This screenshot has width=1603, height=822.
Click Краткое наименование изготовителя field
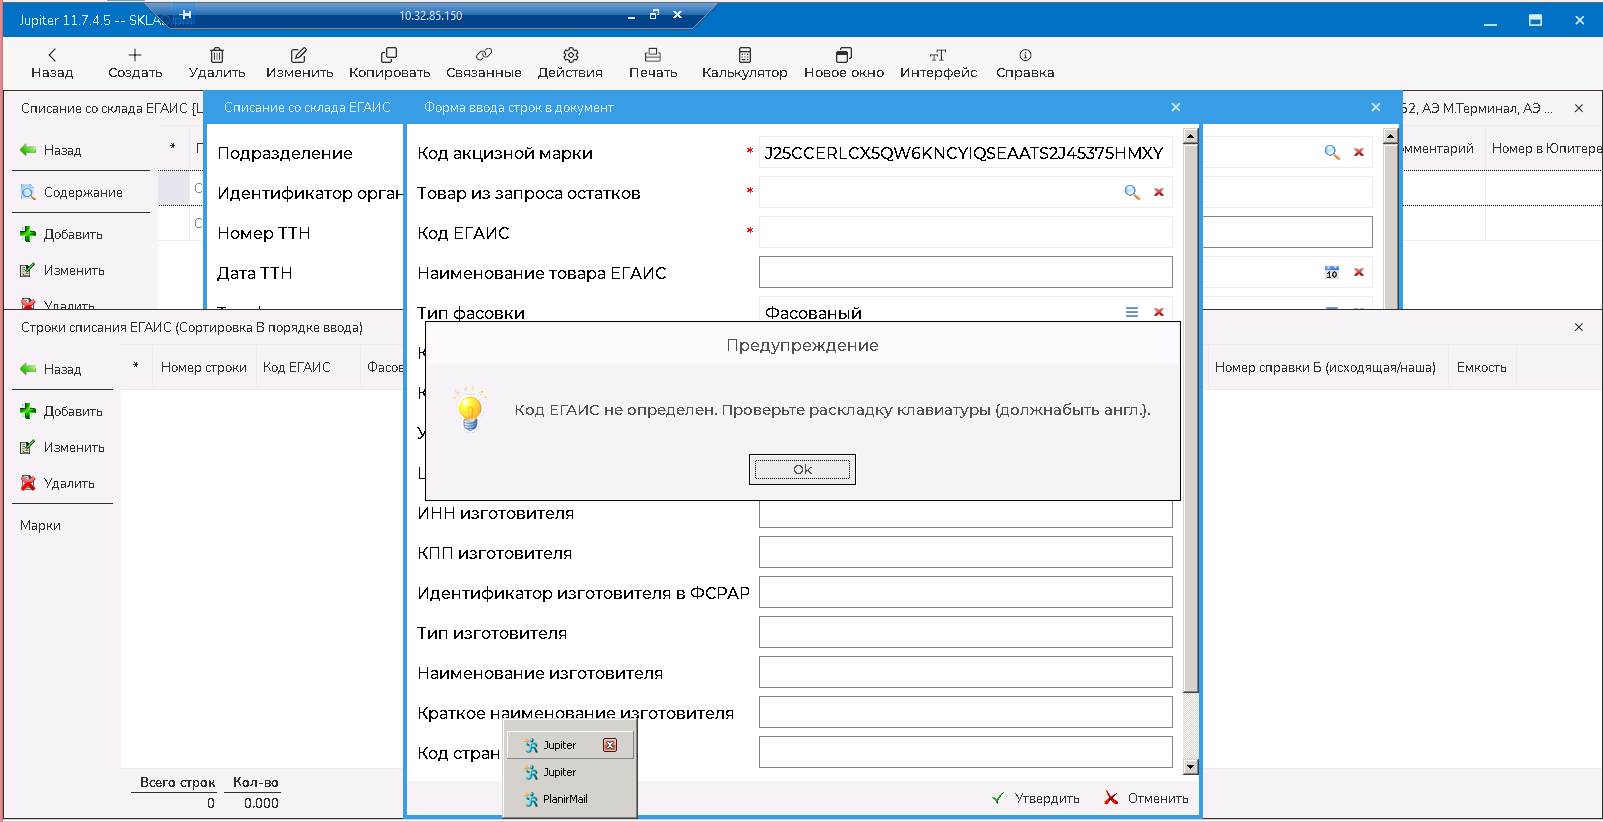click(x=965, y=712)
